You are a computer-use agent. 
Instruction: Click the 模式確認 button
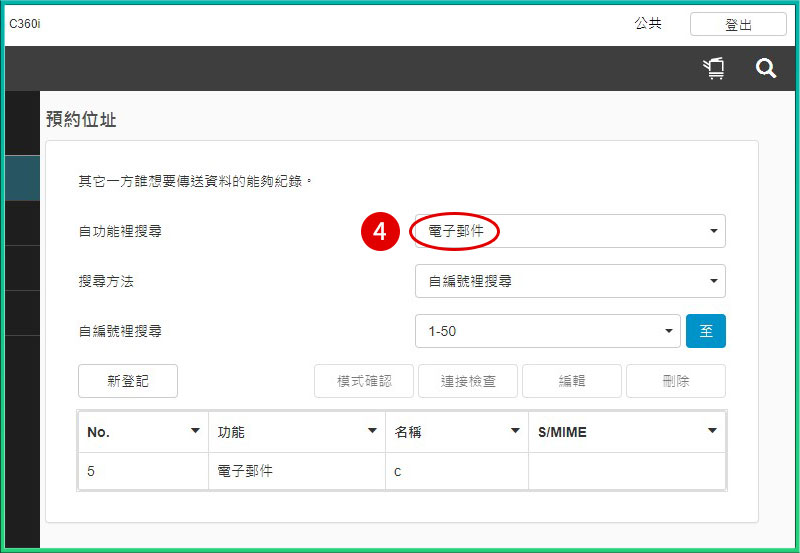point(364,381)
